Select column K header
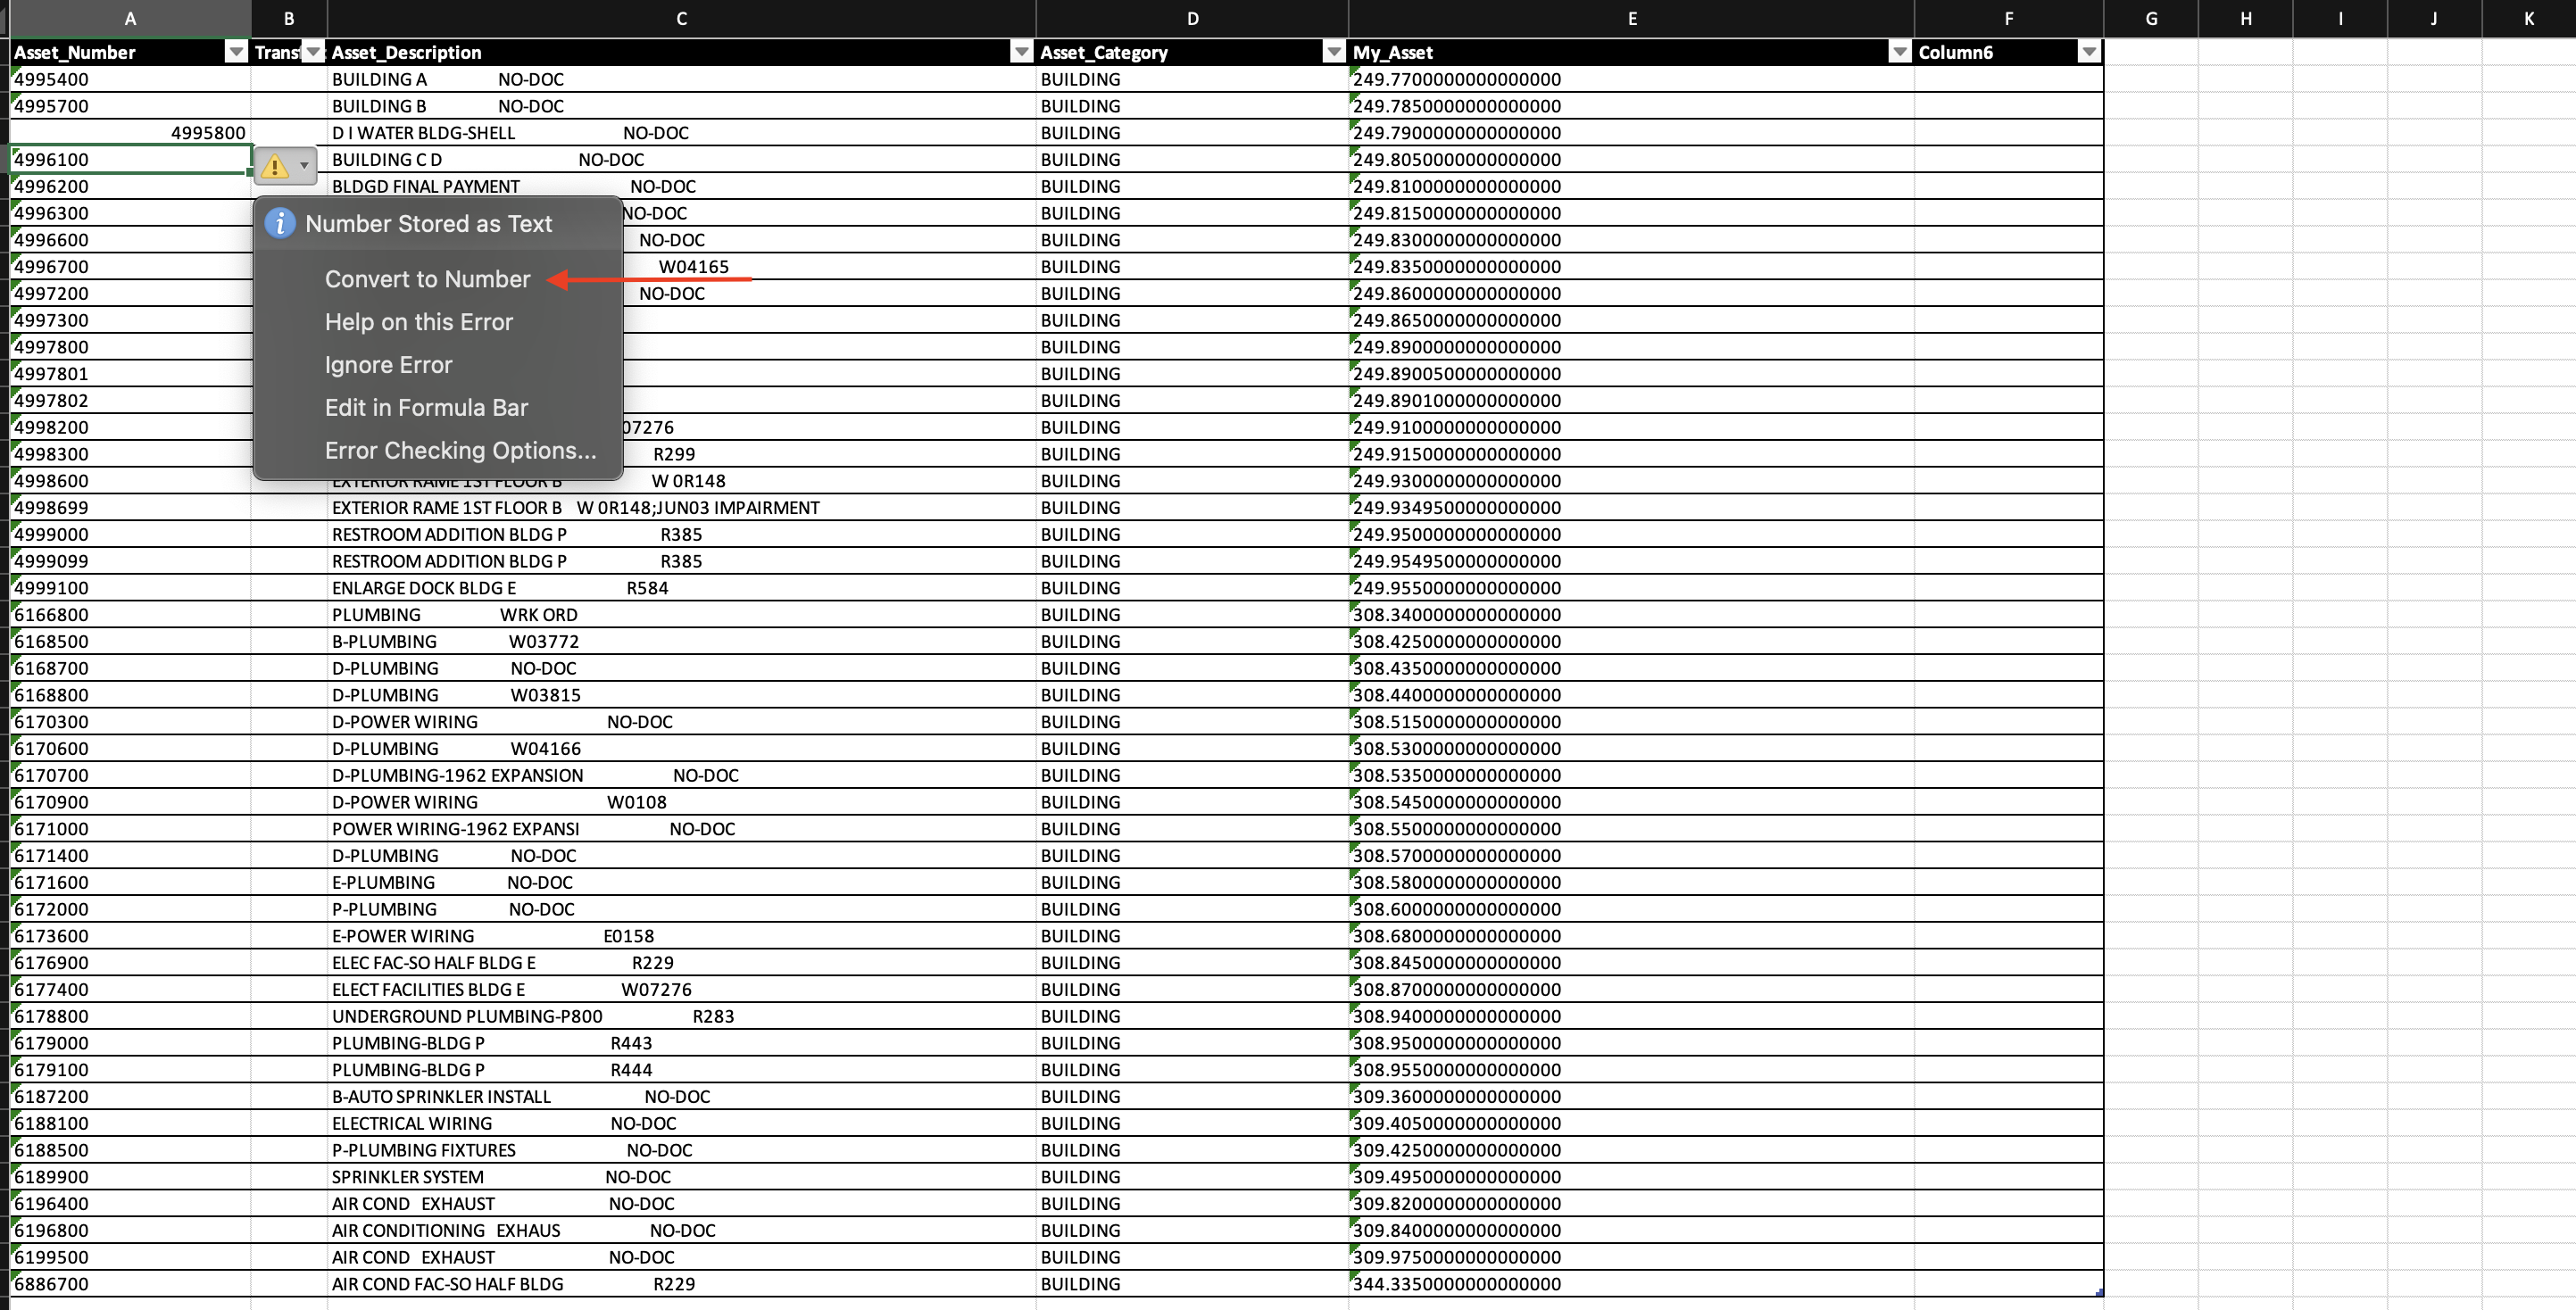Screen dimensions: 2576x1310 (2528, 18)
